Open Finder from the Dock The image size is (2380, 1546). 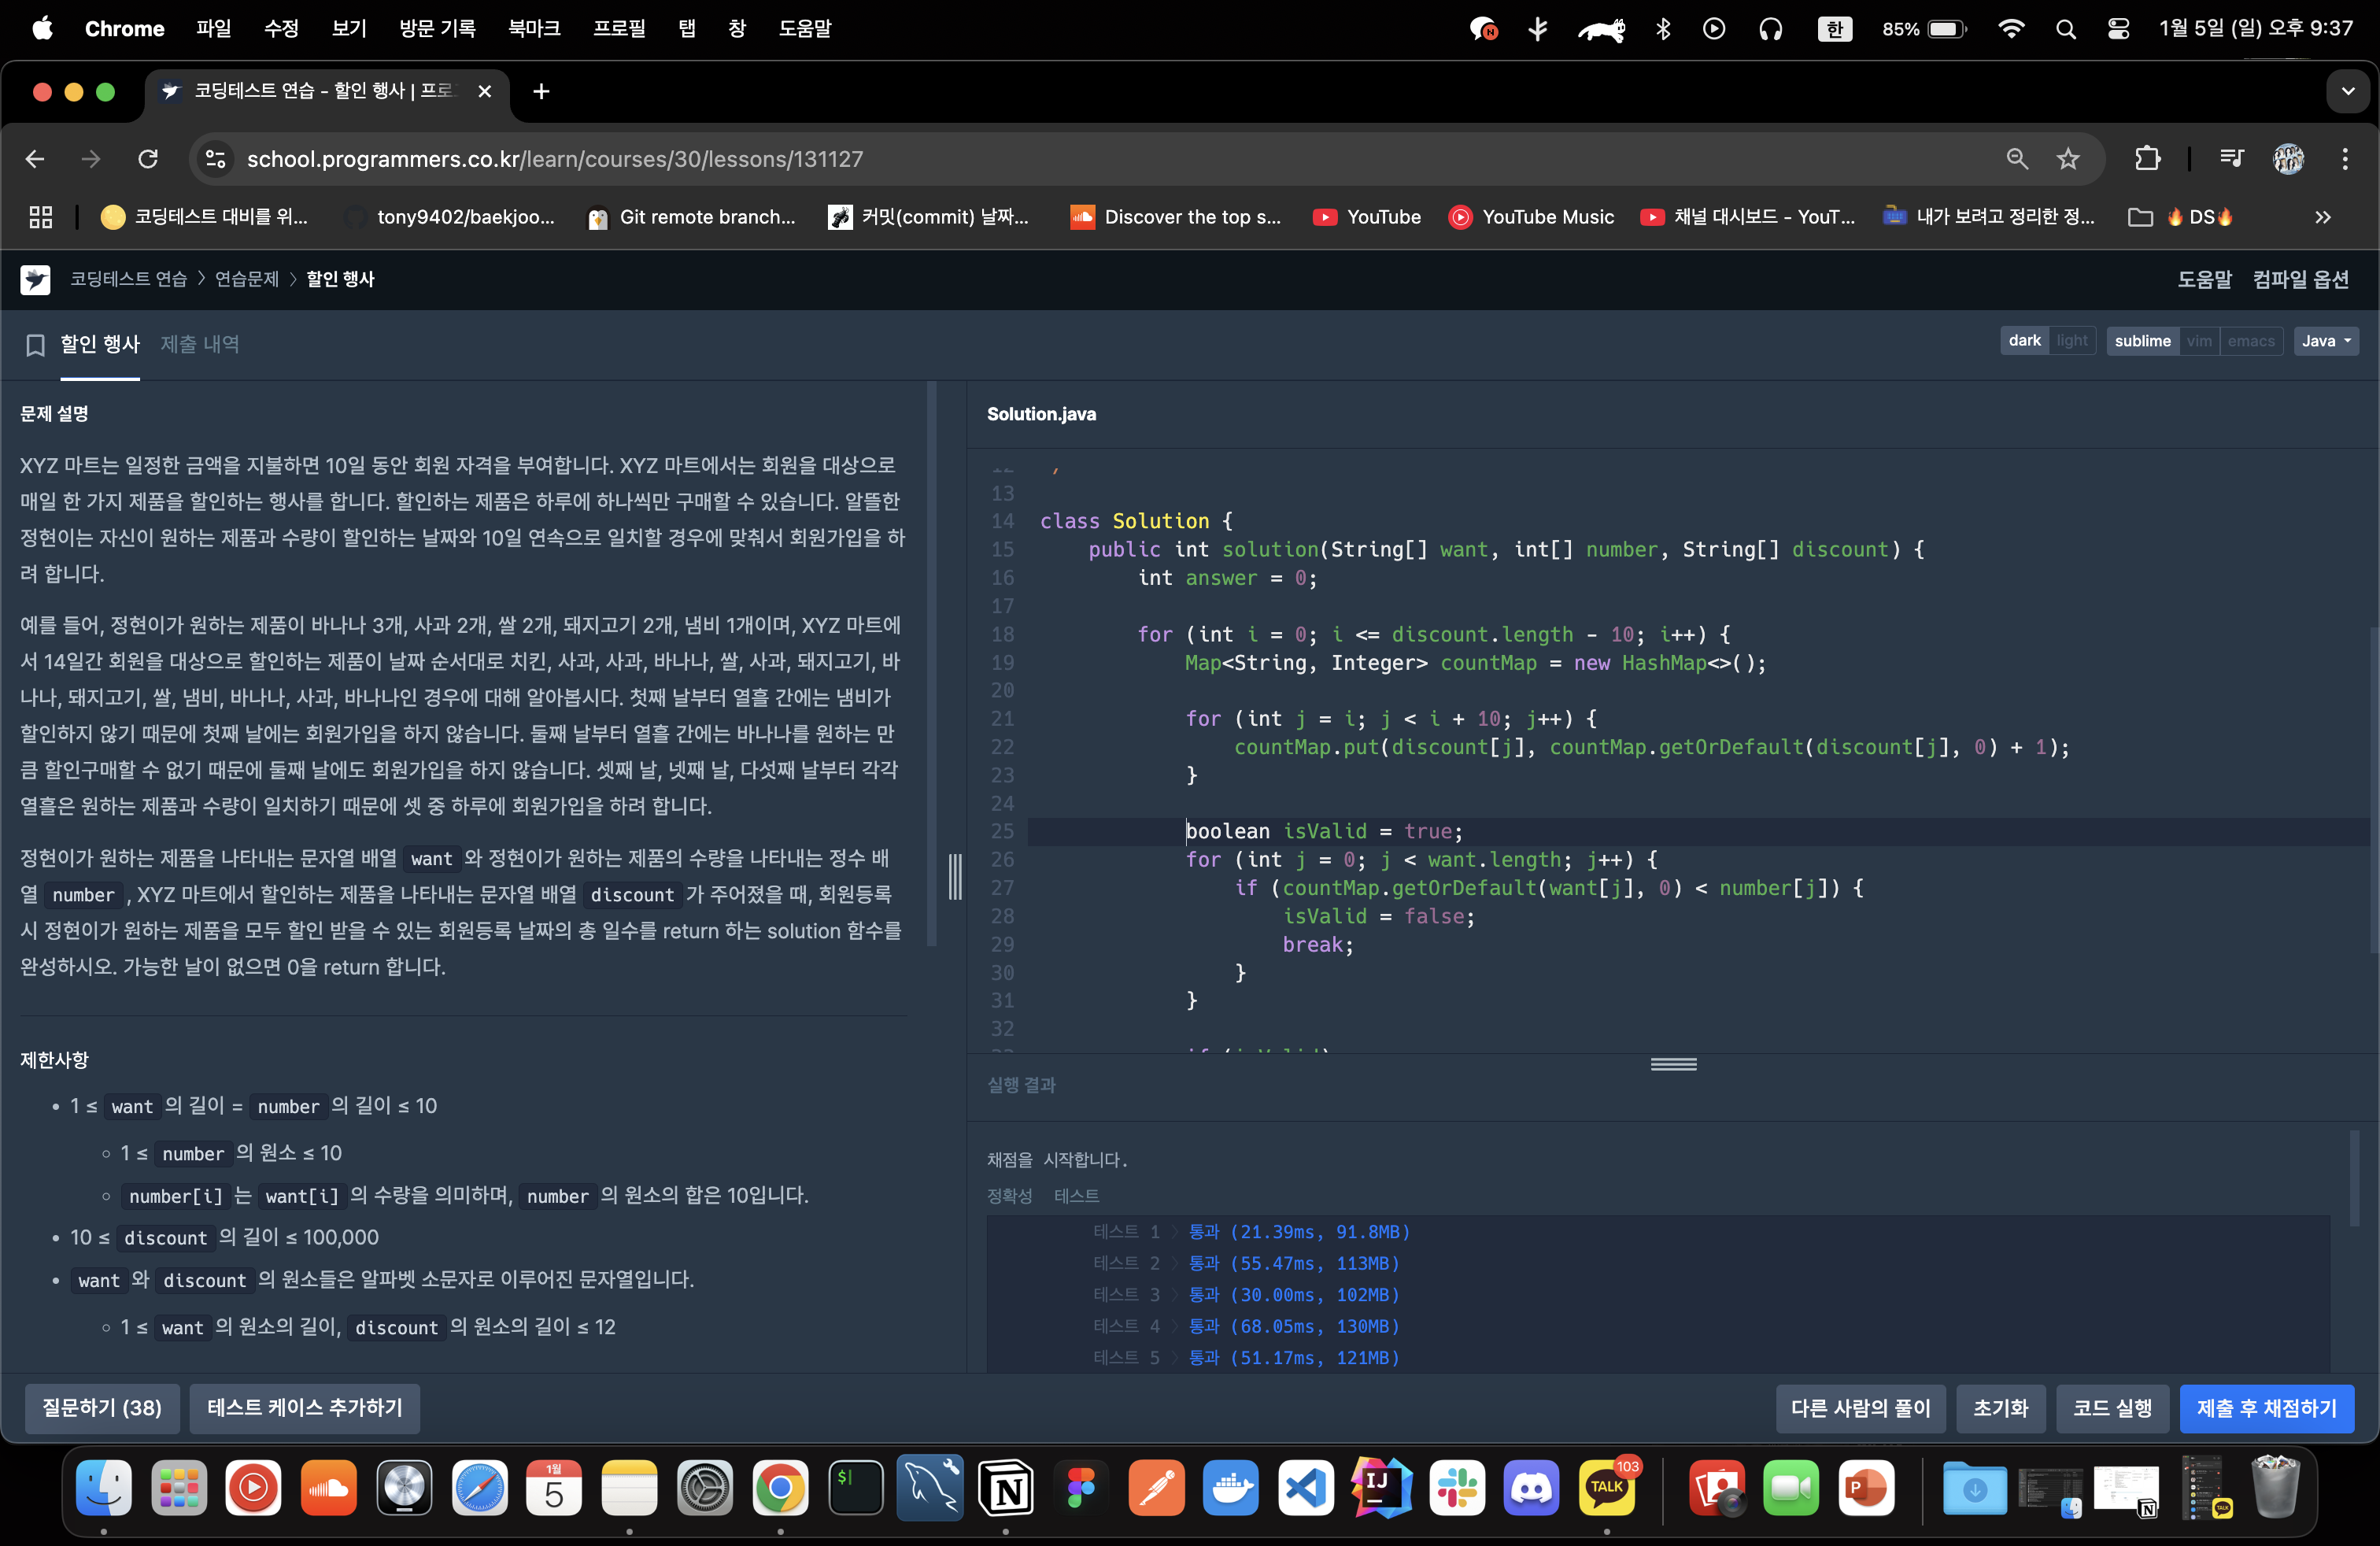pos(104,1488)
